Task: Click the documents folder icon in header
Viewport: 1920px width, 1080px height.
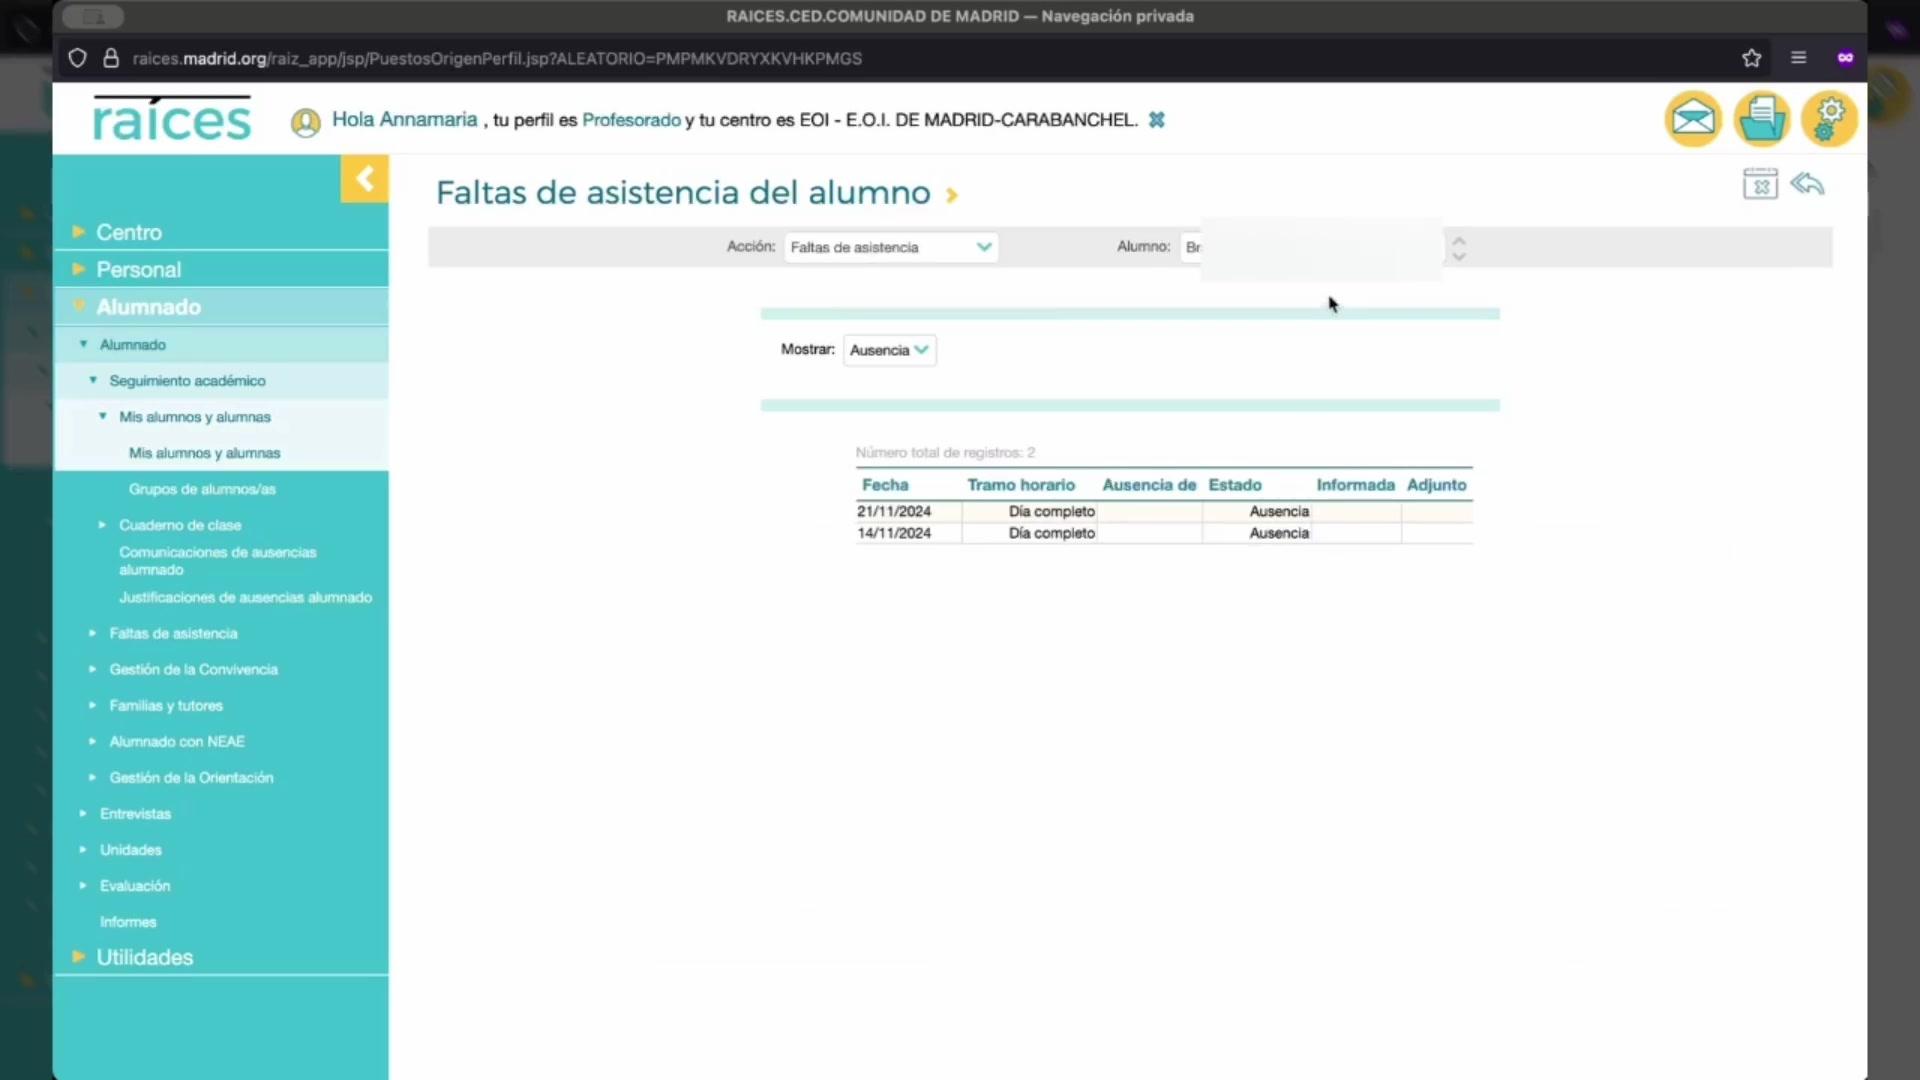Action: (1761, 119)
